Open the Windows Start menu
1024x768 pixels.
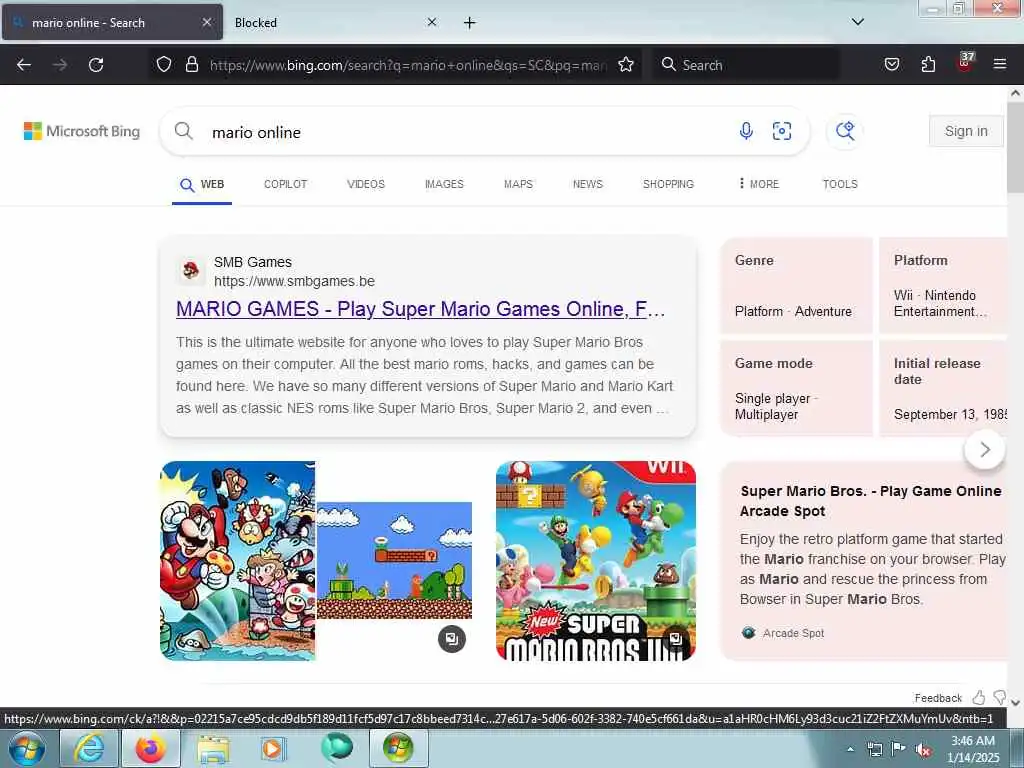27,748
